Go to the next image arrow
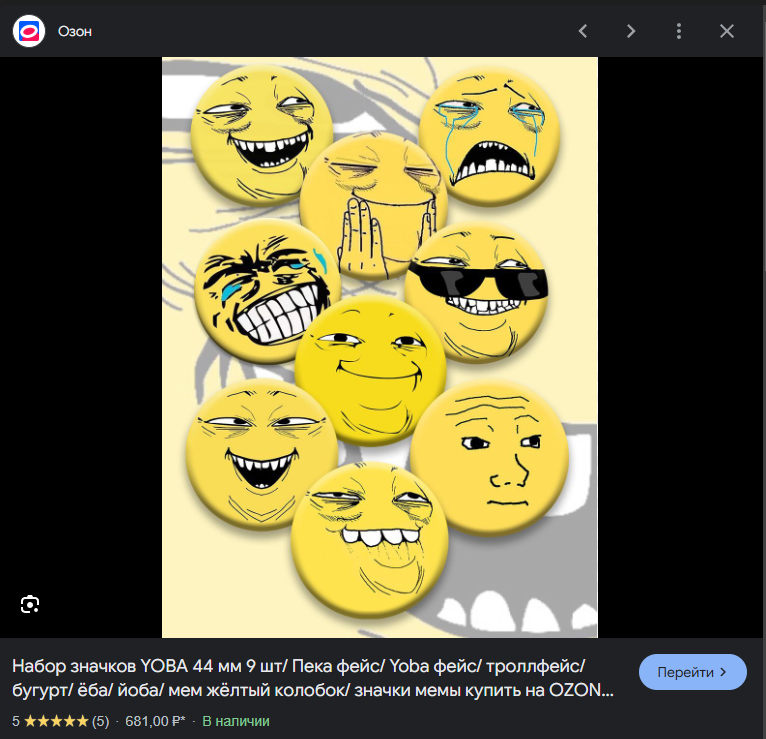The height and width of the screenshot is (739, 766). pyautogui.click(x=631, y=31)
